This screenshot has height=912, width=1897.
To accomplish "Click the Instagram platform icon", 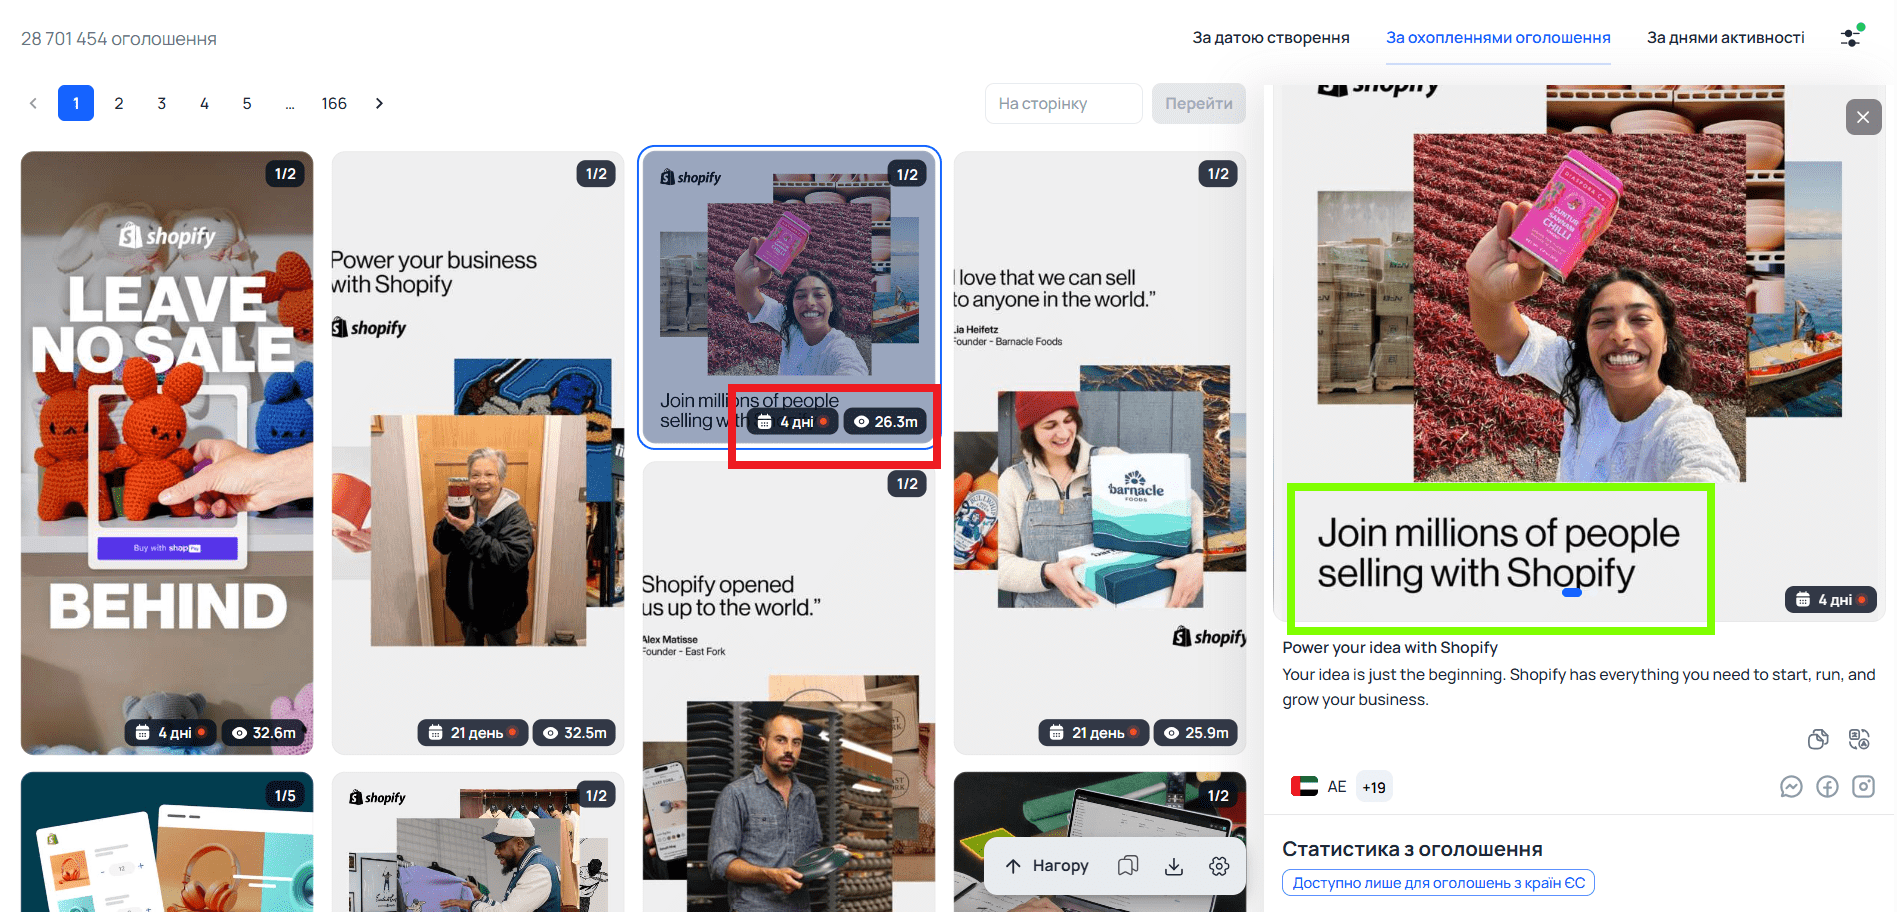I will click(1863, 787).
